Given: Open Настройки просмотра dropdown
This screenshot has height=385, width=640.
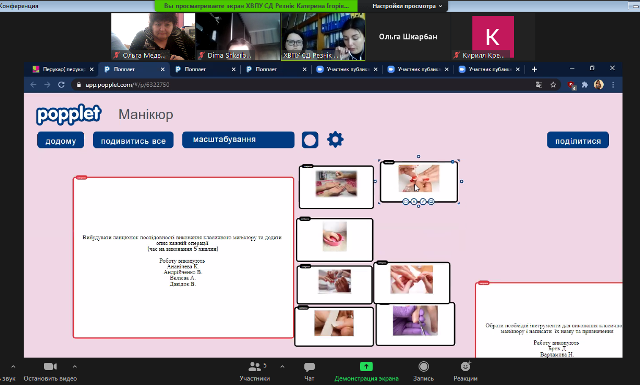Looking at the screenshot, I should pos(407,6).
